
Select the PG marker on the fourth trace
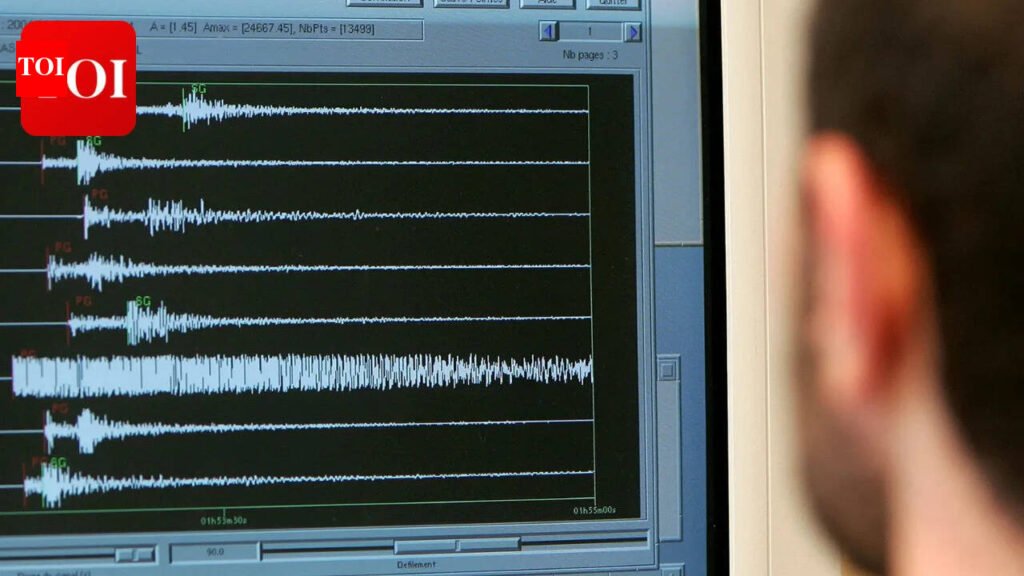(63, 247)
